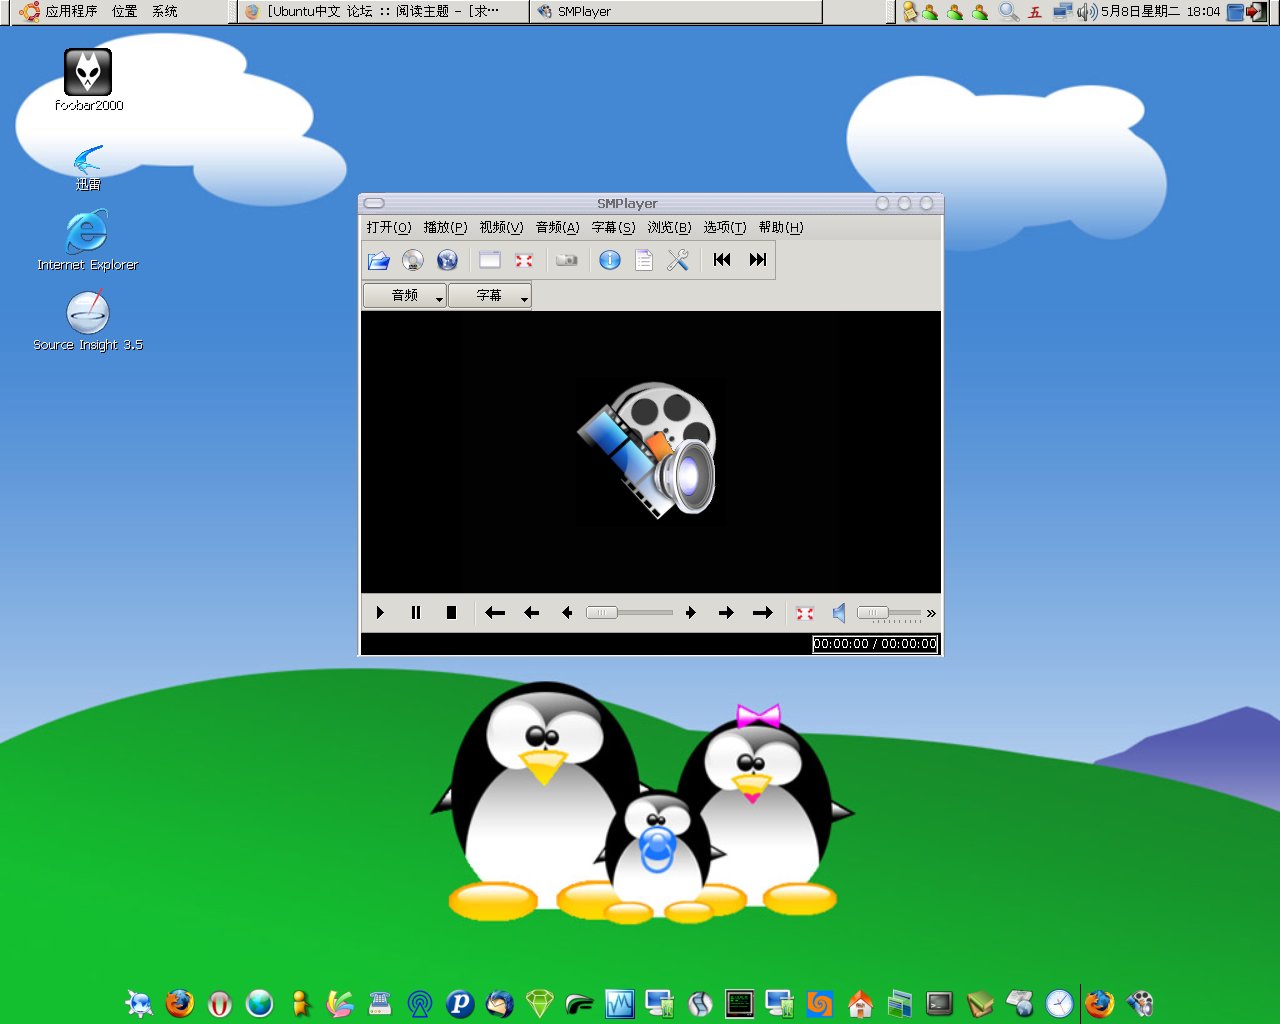Start playback with the play button
The width and height of the screenshot is (1280, 1024).
pos(380,613)
